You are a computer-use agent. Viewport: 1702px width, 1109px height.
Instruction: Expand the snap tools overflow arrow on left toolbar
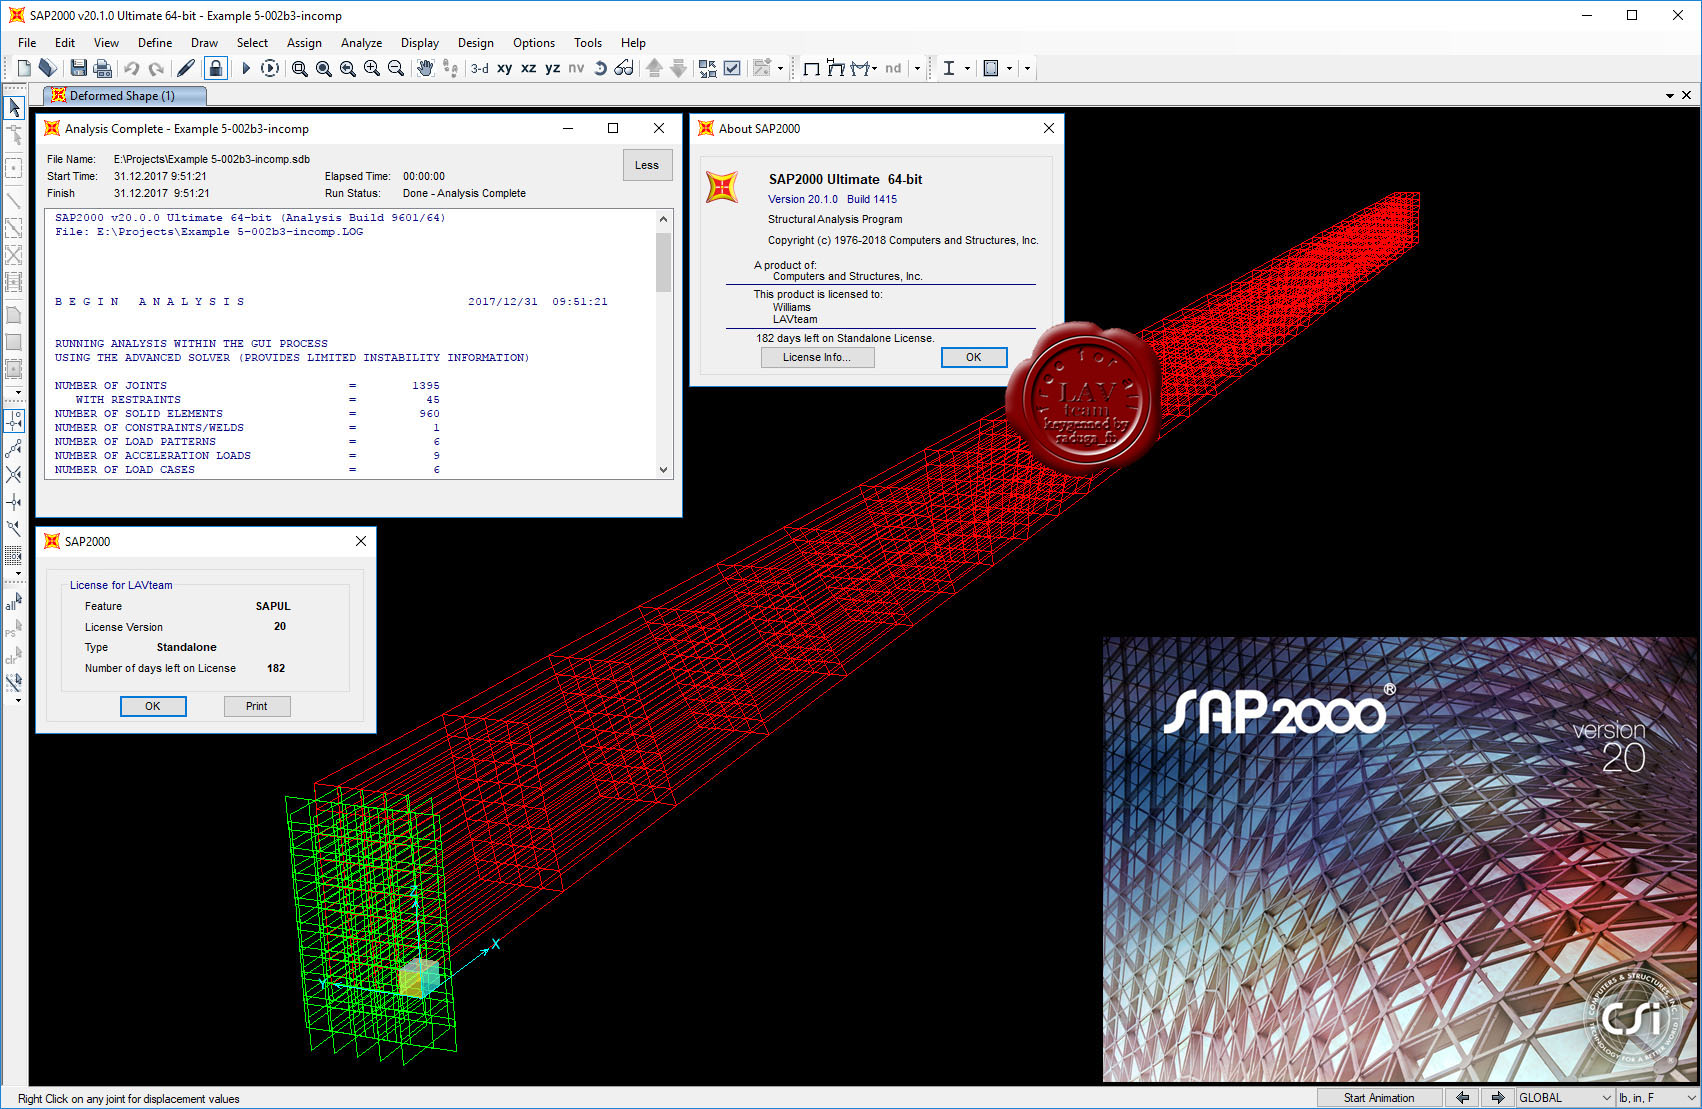[18, 574]
